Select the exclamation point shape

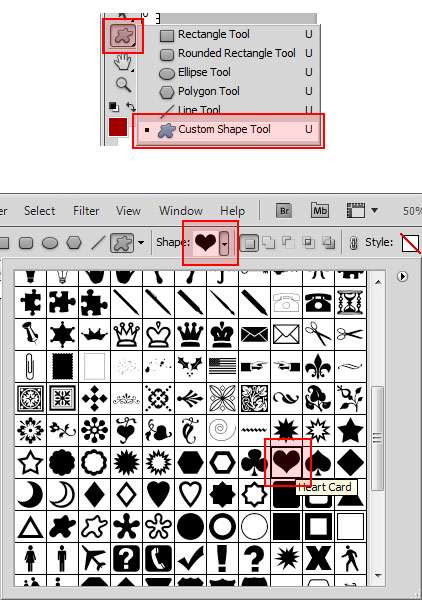222,558
